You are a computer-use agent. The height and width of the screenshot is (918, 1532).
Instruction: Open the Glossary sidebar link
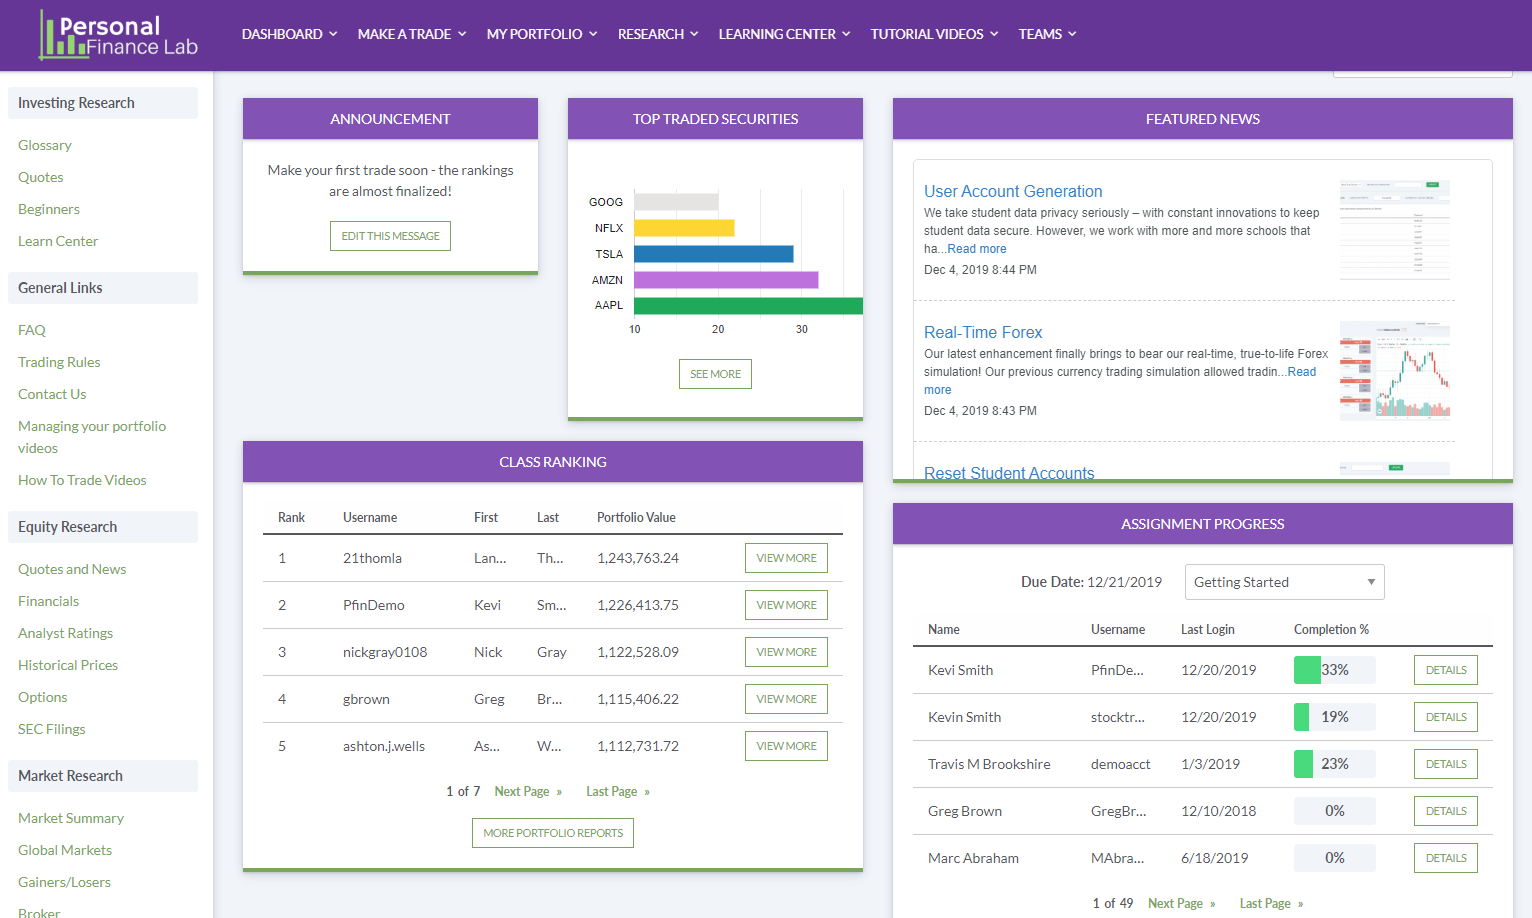point(45,145)
